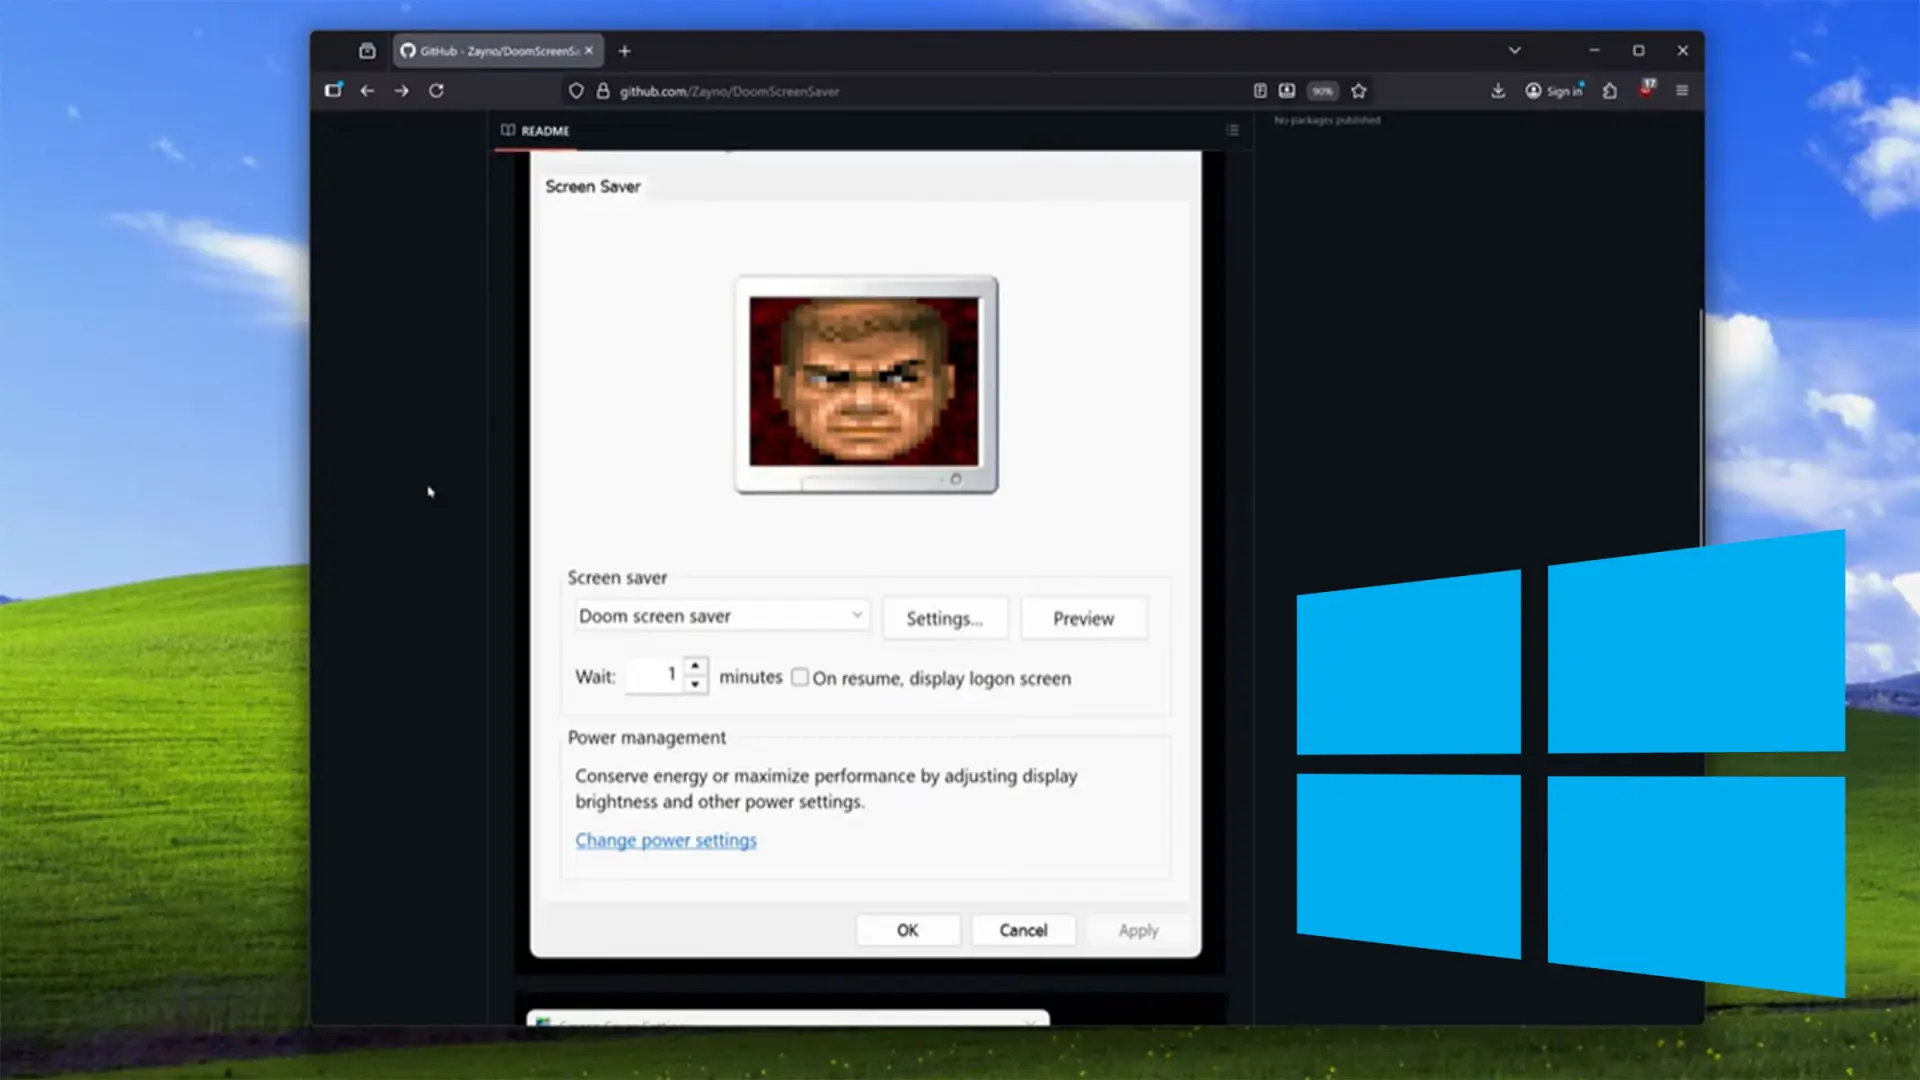1920x1080 pixels.
Task: Enable On resume, display logon screen
Action: tap(800, 678)
